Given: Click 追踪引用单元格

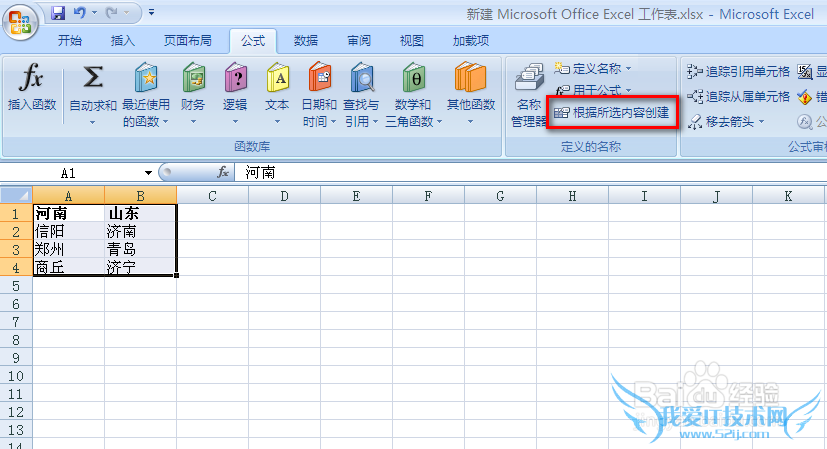Looking at the screenshot, I should [738, 71].
